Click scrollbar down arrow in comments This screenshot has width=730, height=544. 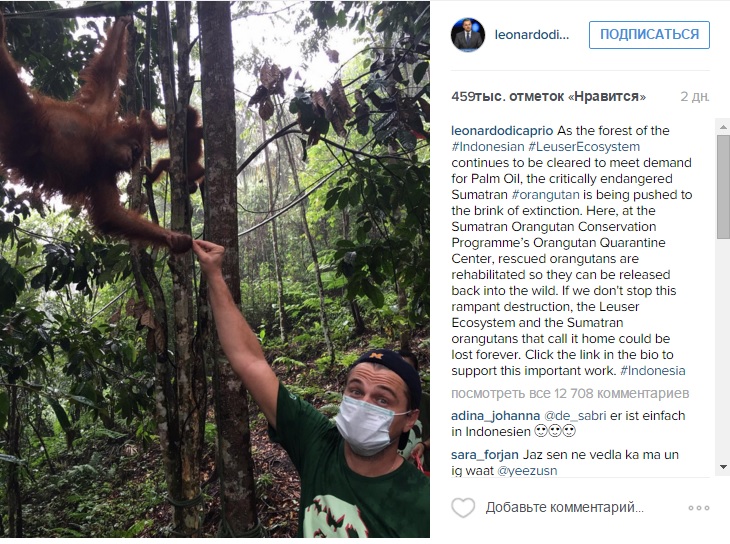click(723, 467)
